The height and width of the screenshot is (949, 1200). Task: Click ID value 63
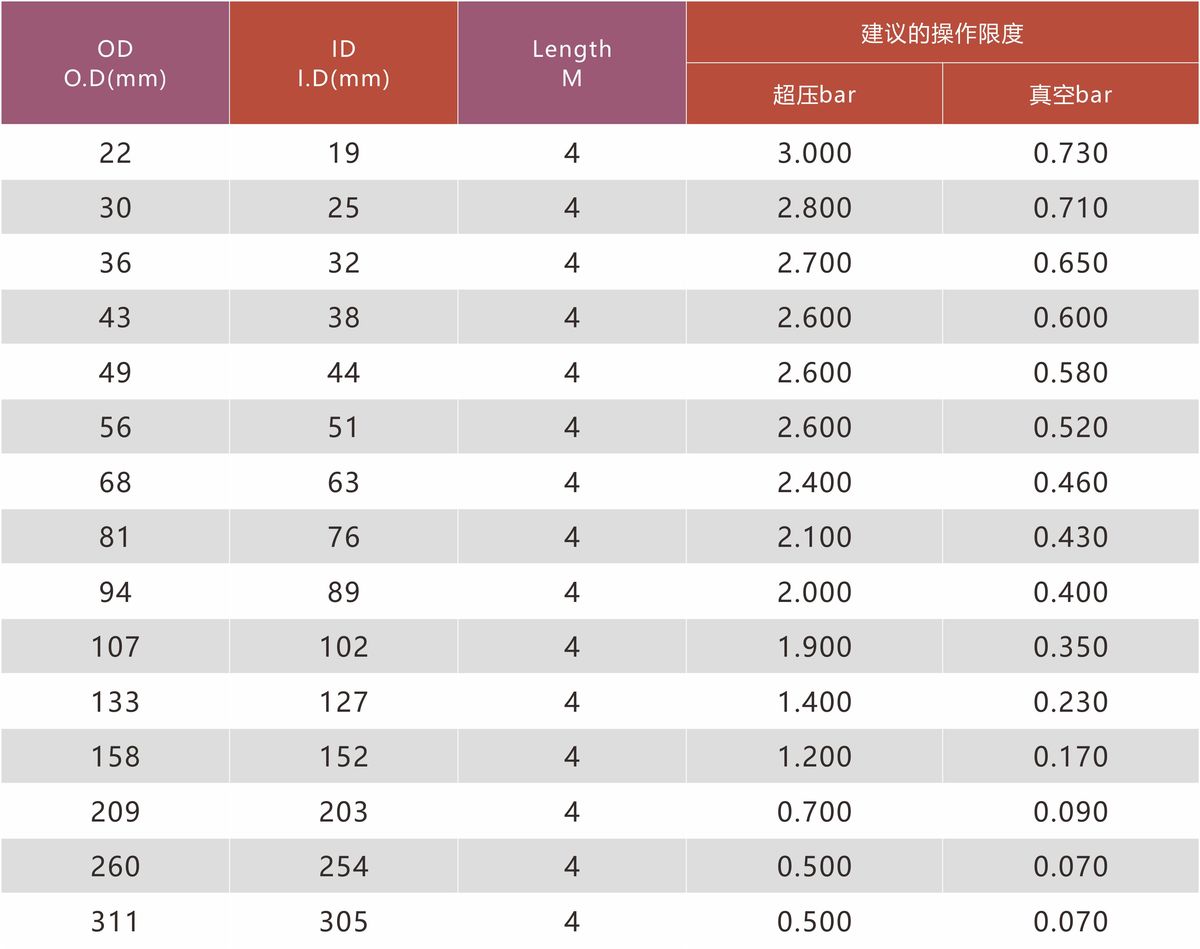(x=343, y=483)
